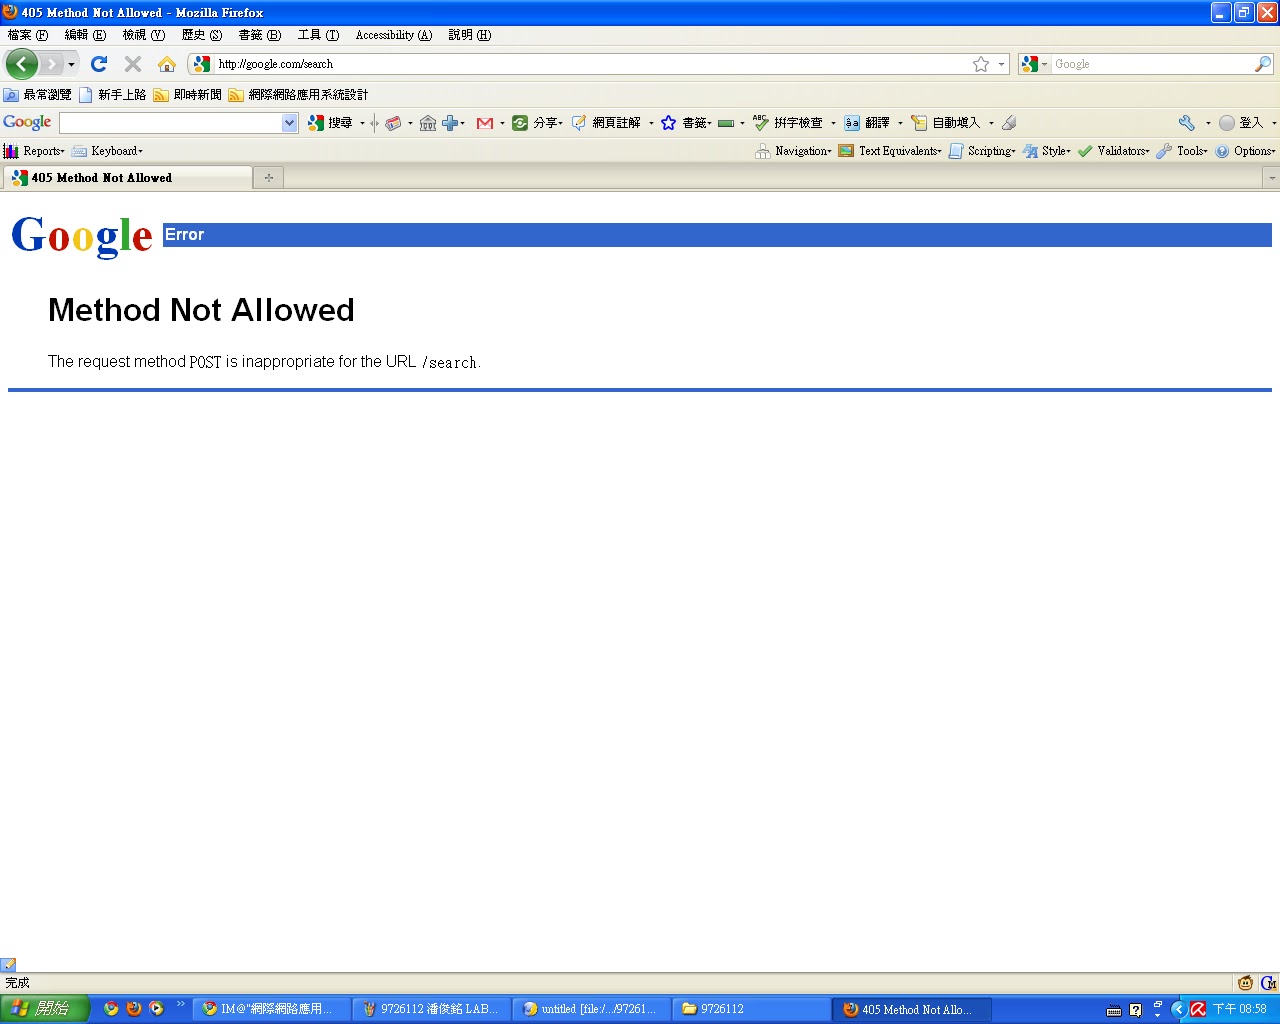1280x1024 pixels.
Task: Open Google toolbar wrench settings
Action: click(x=1187, y=123)
